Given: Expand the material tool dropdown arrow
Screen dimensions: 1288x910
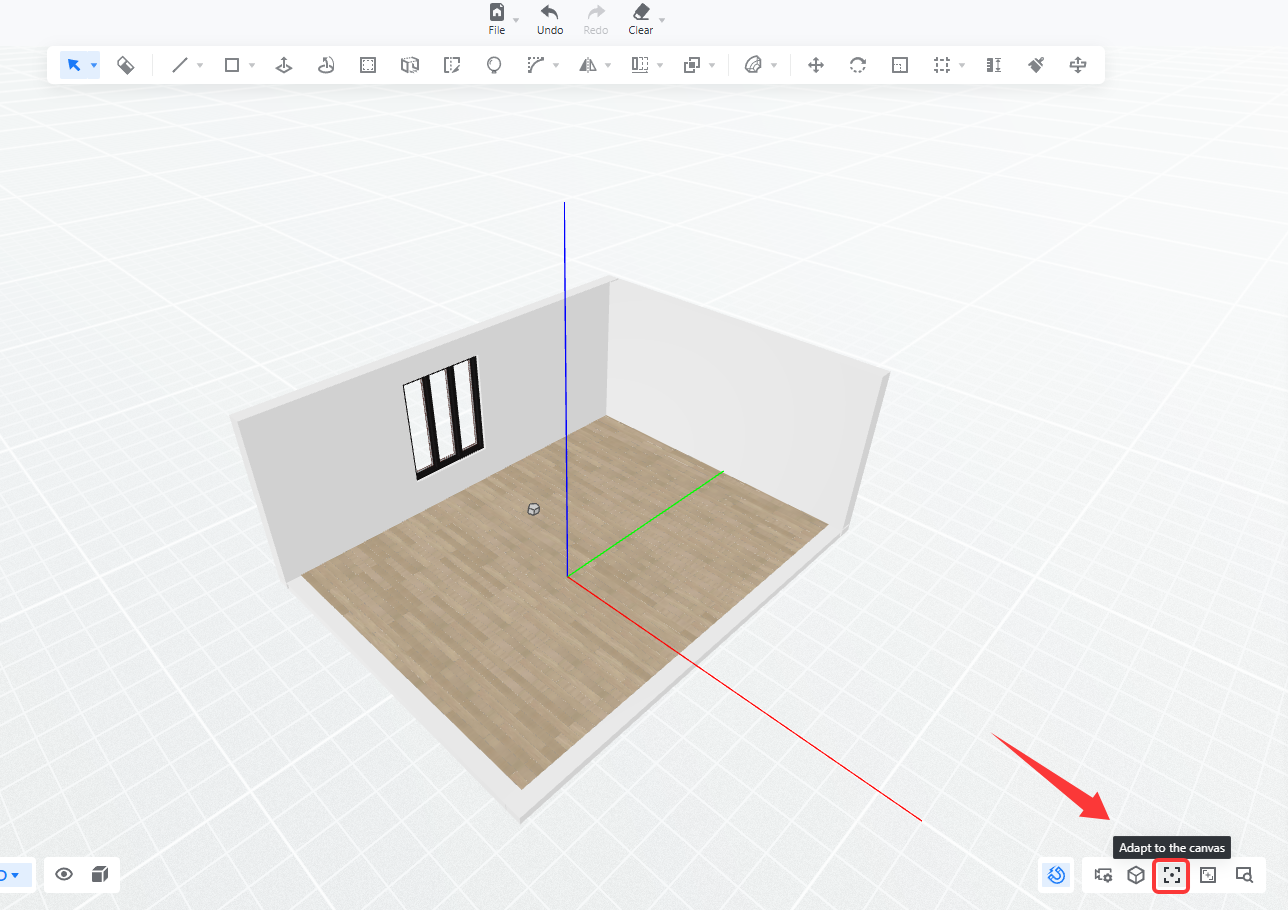Looking at the screenshot, I should click(x=774, y=66).
